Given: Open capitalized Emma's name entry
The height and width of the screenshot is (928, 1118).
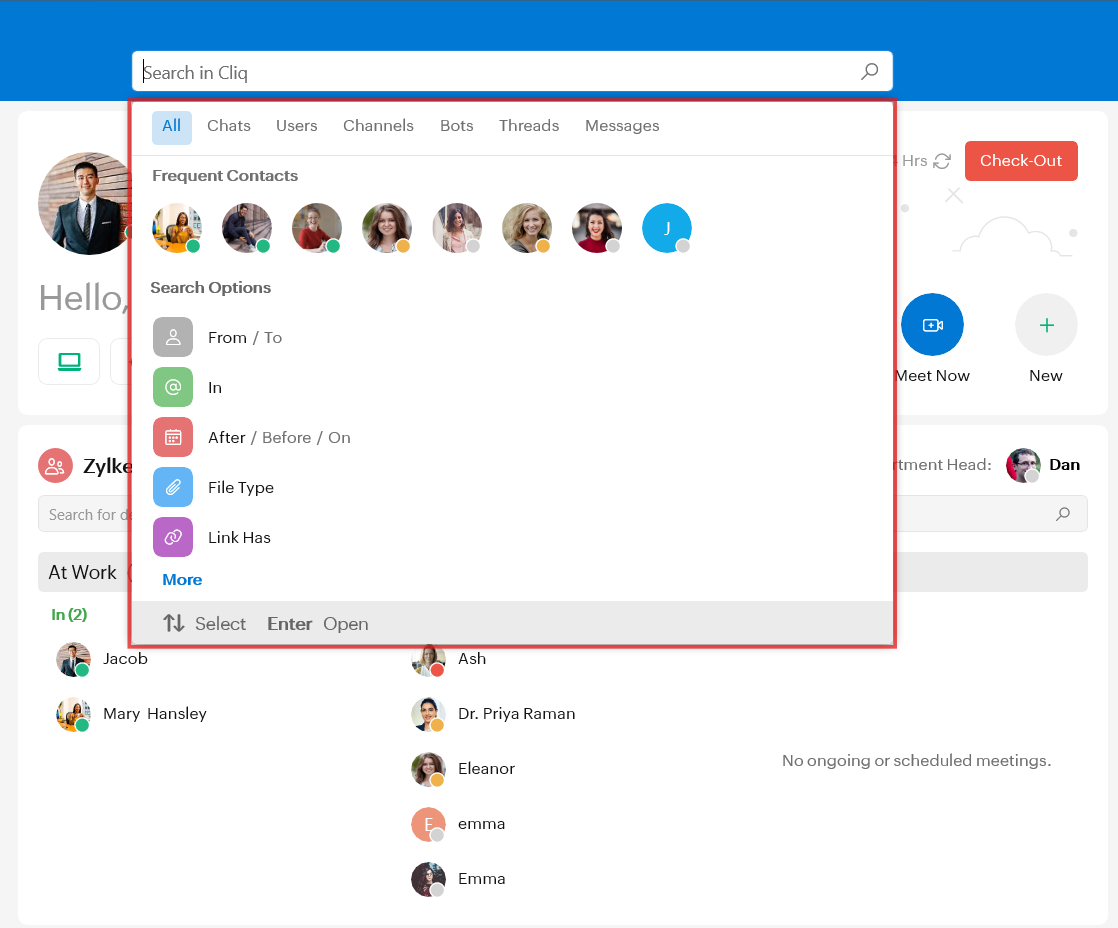Looking at the screenshot, I should pyautogui.click(x=482, y=879).
